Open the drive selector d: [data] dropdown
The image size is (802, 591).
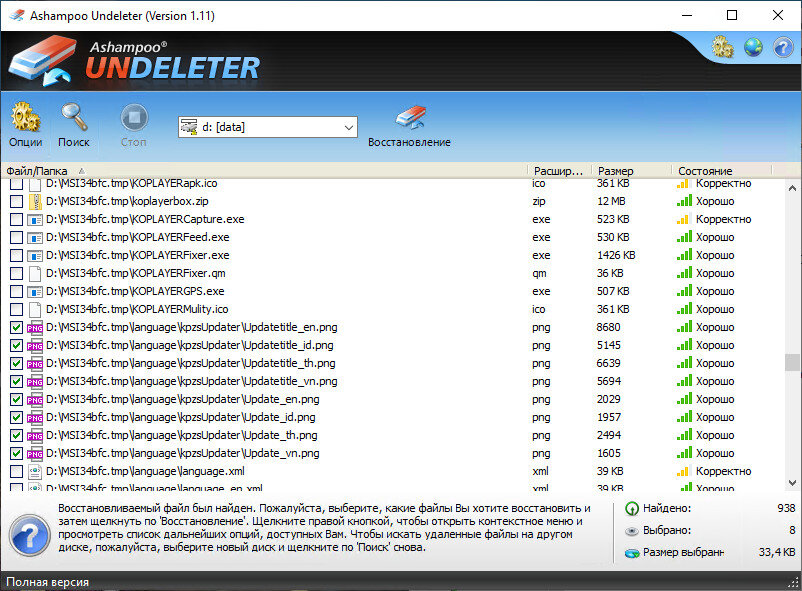(x=268, y=127)
